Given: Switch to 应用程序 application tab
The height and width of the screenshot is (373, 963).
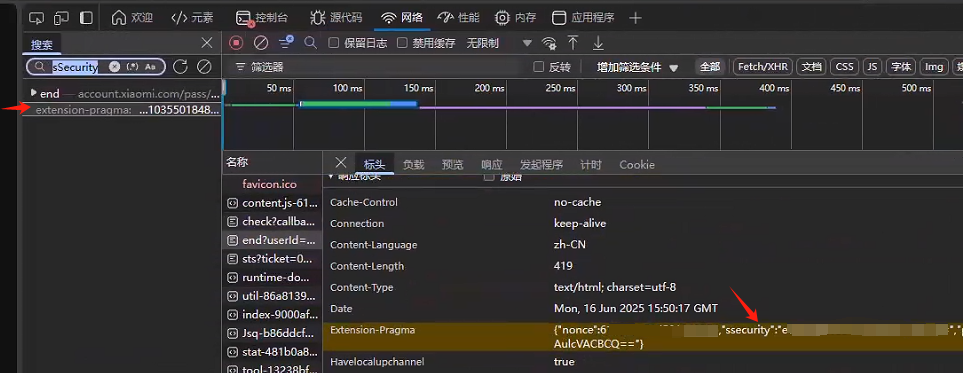Looking at the screenshot, I should coord(583,18).
